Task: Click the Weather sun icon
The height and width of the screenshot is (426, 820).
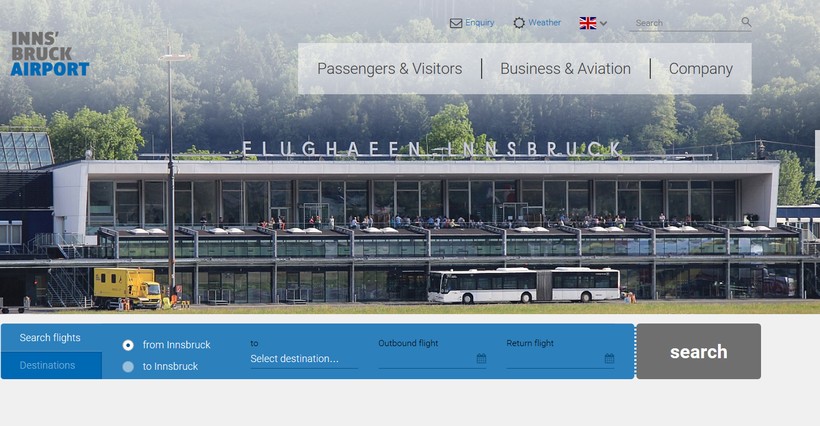Action: [x=519, y=23]
